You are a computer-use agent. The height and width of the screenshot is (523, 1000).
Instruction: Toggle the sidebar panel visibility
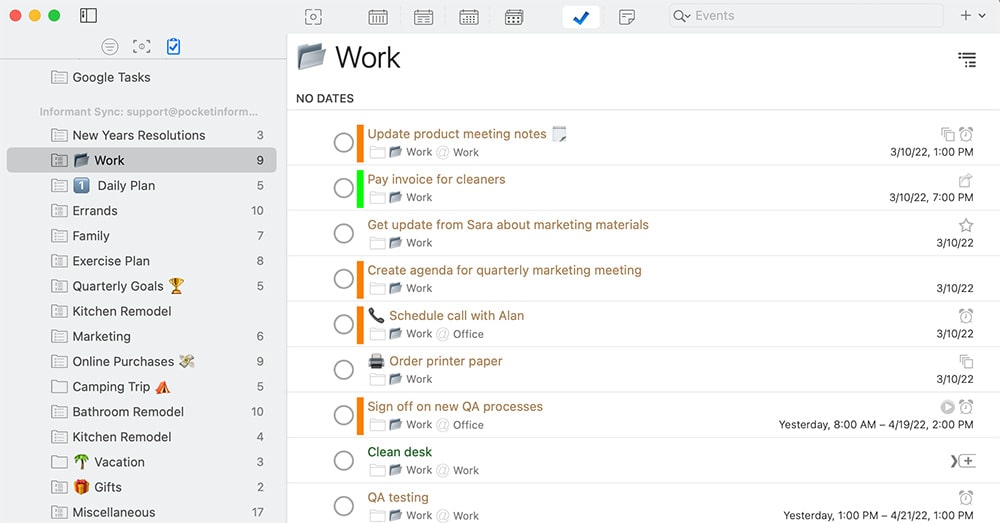point(88,16)
